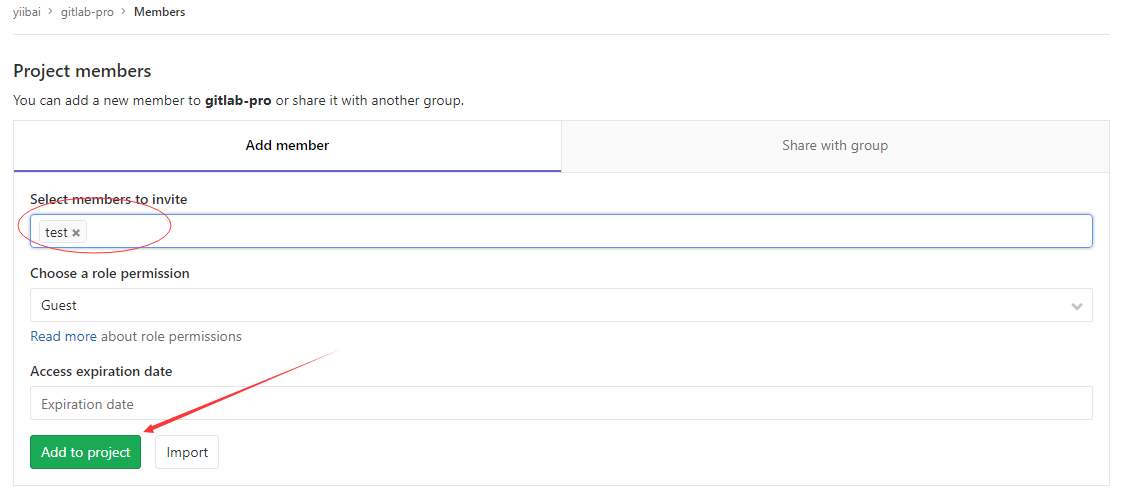Click the chevron arrow of role dropdown
The height and width of the screenshot is (492, 1121).
1077,306
